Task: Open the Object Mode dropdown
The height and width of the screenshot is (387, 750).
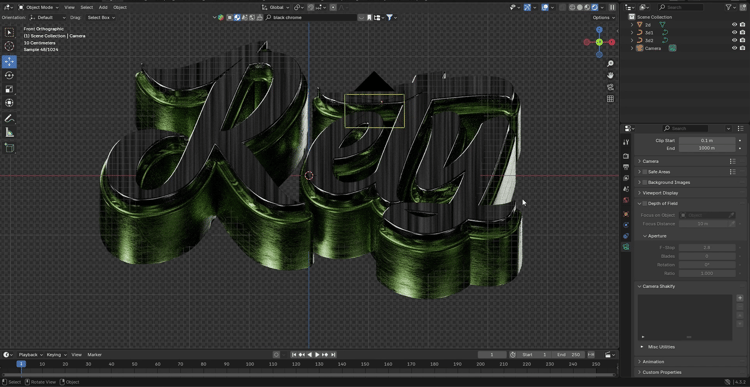Action: (x=38, y=7)
